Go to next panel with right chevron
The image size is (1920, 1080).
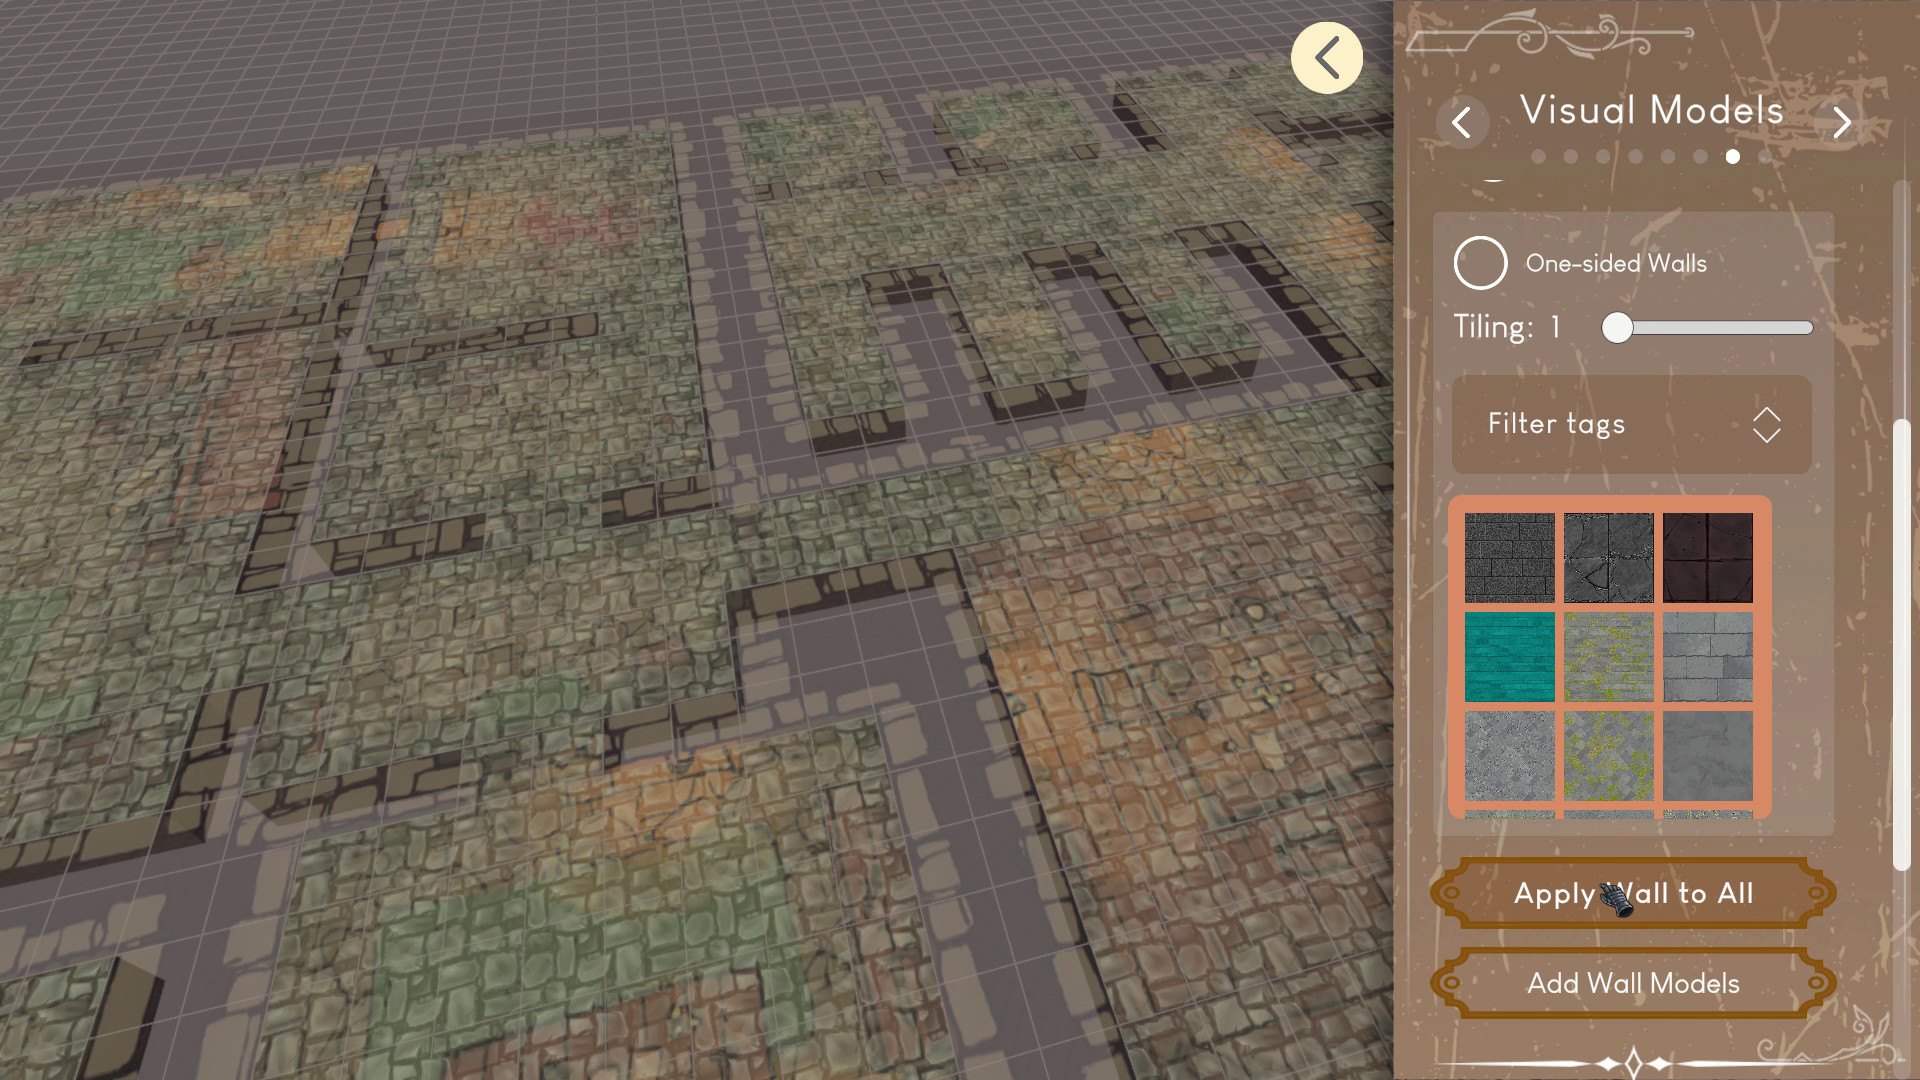[1842, 123]
